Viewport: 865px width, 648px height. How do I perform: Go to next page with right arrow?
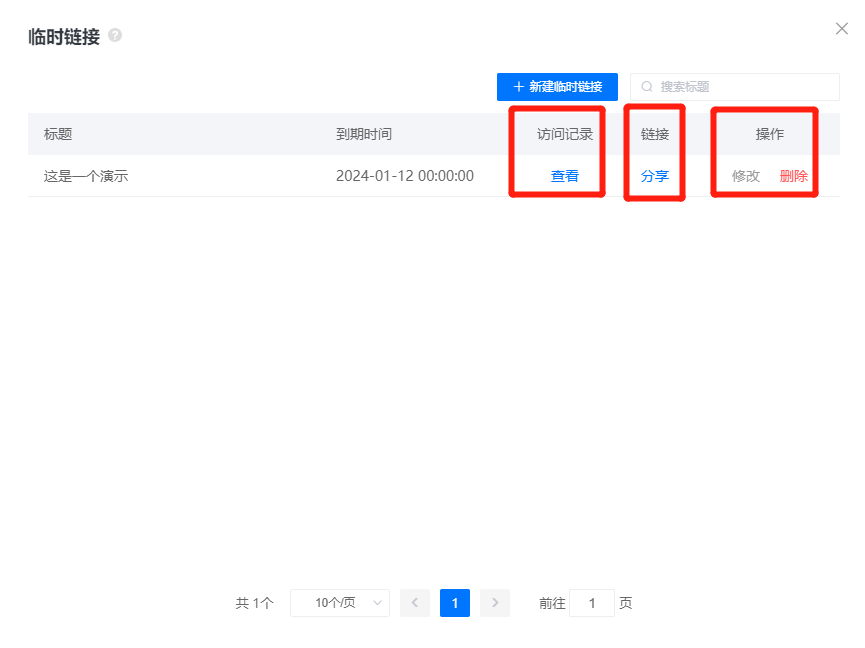pyautogui.click(x=495, y=603)
